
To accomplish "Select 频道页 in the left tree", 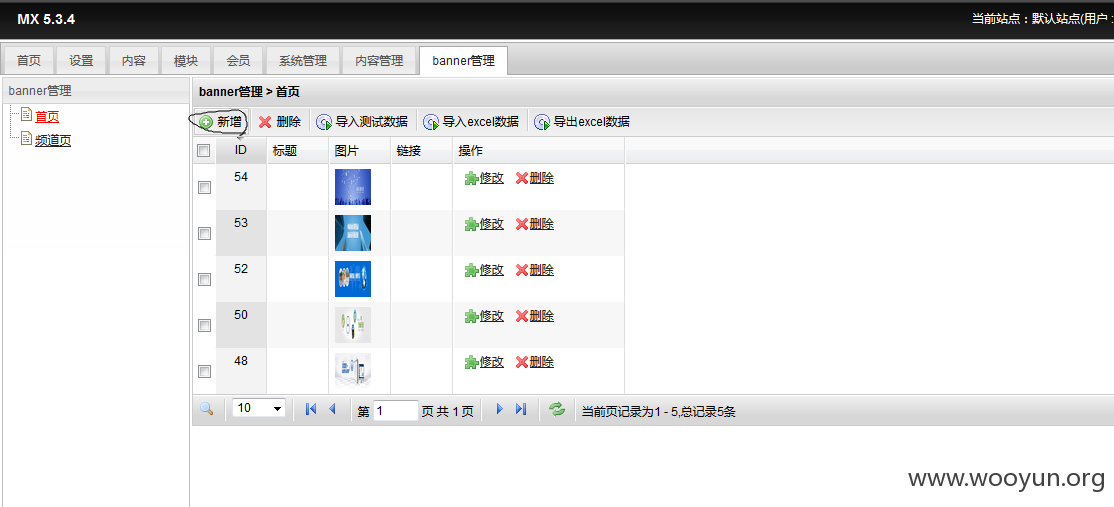I will pos(53,141).
